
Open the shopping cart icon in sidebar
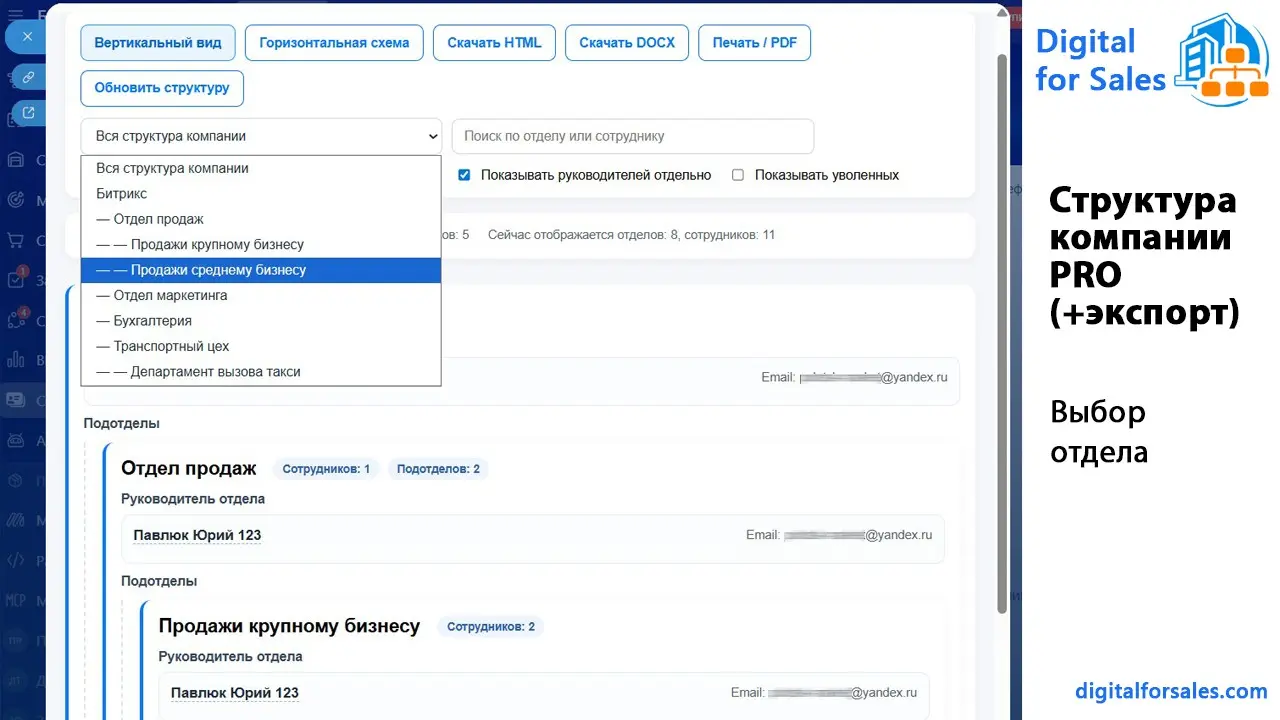pyautogui.click(x=17, y=240)
